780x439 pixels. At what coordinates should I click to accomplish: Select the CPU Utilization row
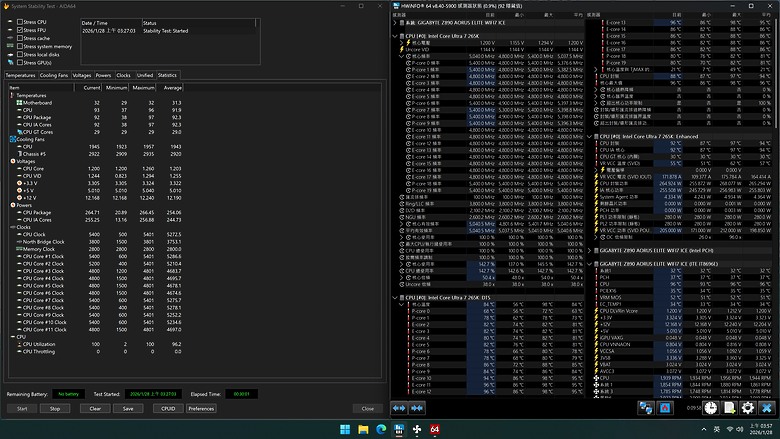coord(96,344)
